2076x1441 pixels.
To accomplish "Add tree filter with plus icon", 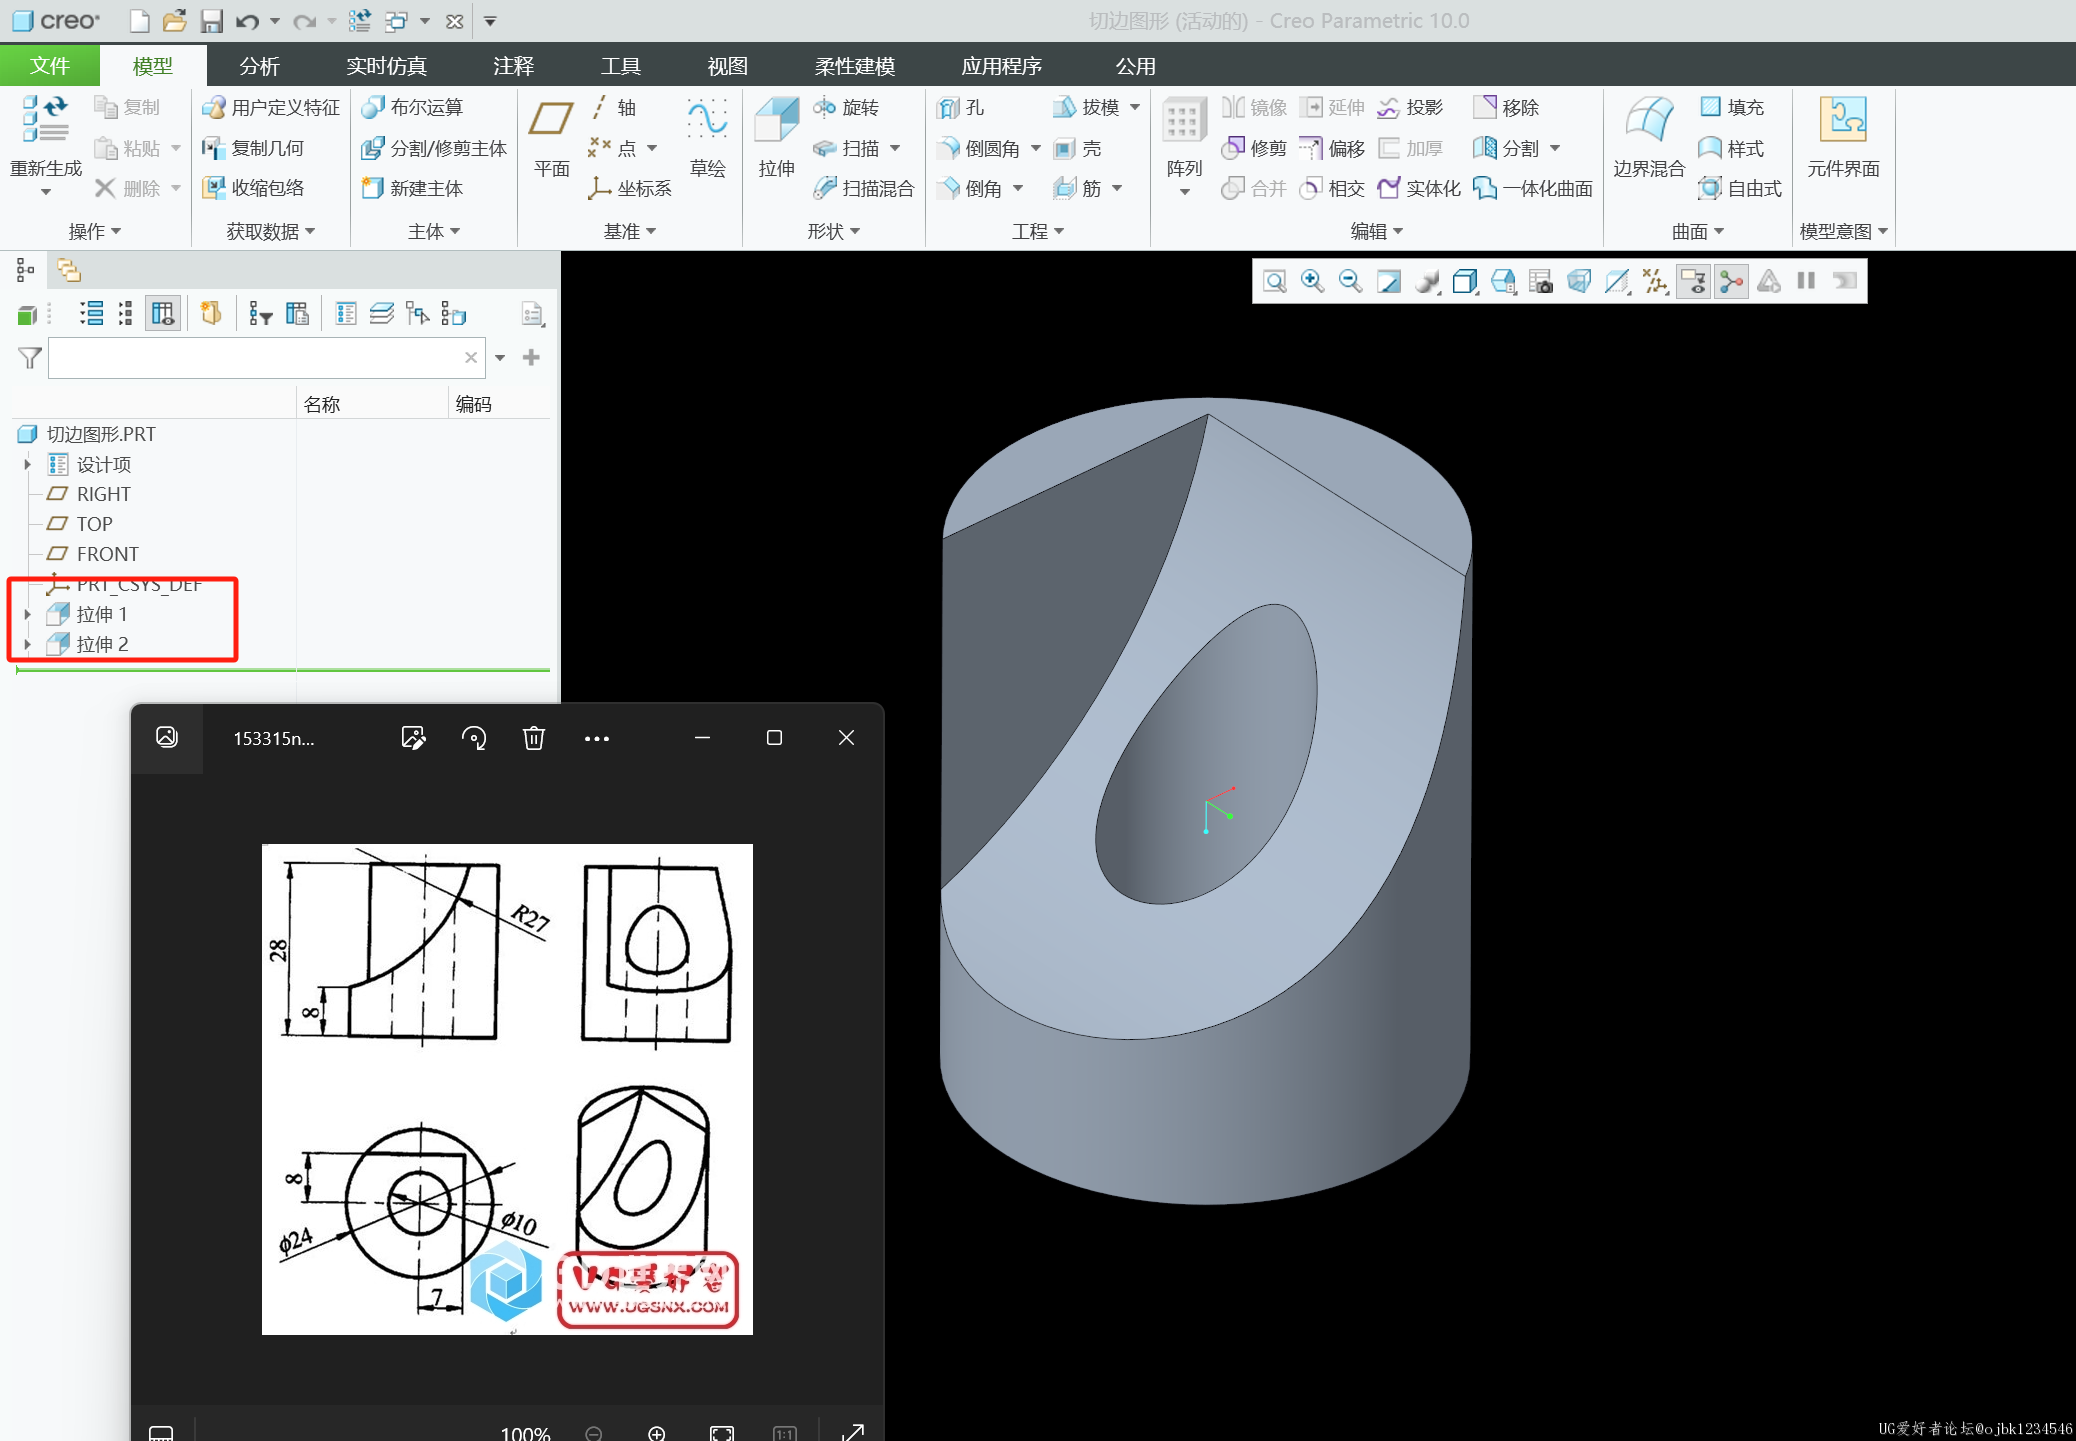I will (x=531, y=357).
